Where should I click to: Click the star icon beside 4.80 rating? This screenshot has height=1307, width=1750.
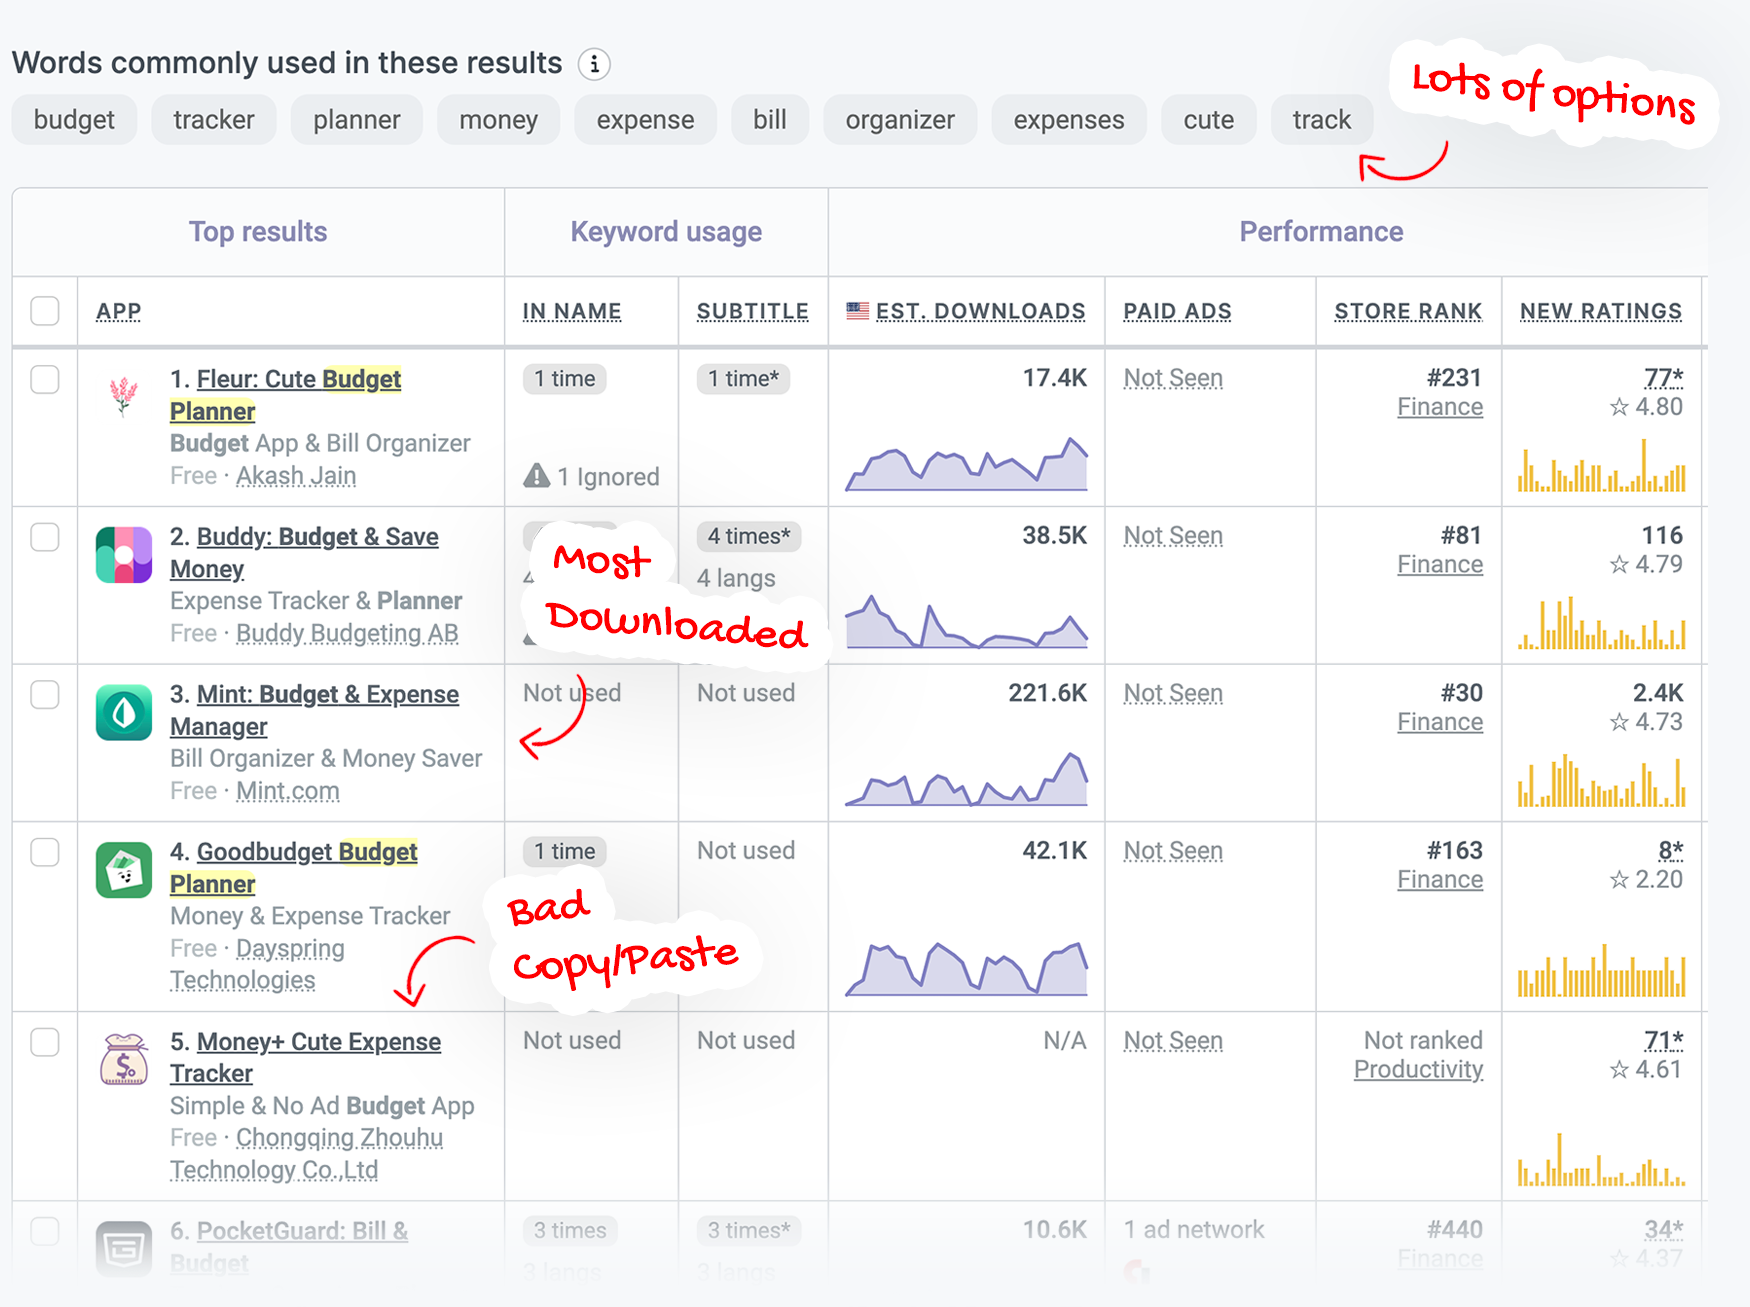[x=1619, y=407]
